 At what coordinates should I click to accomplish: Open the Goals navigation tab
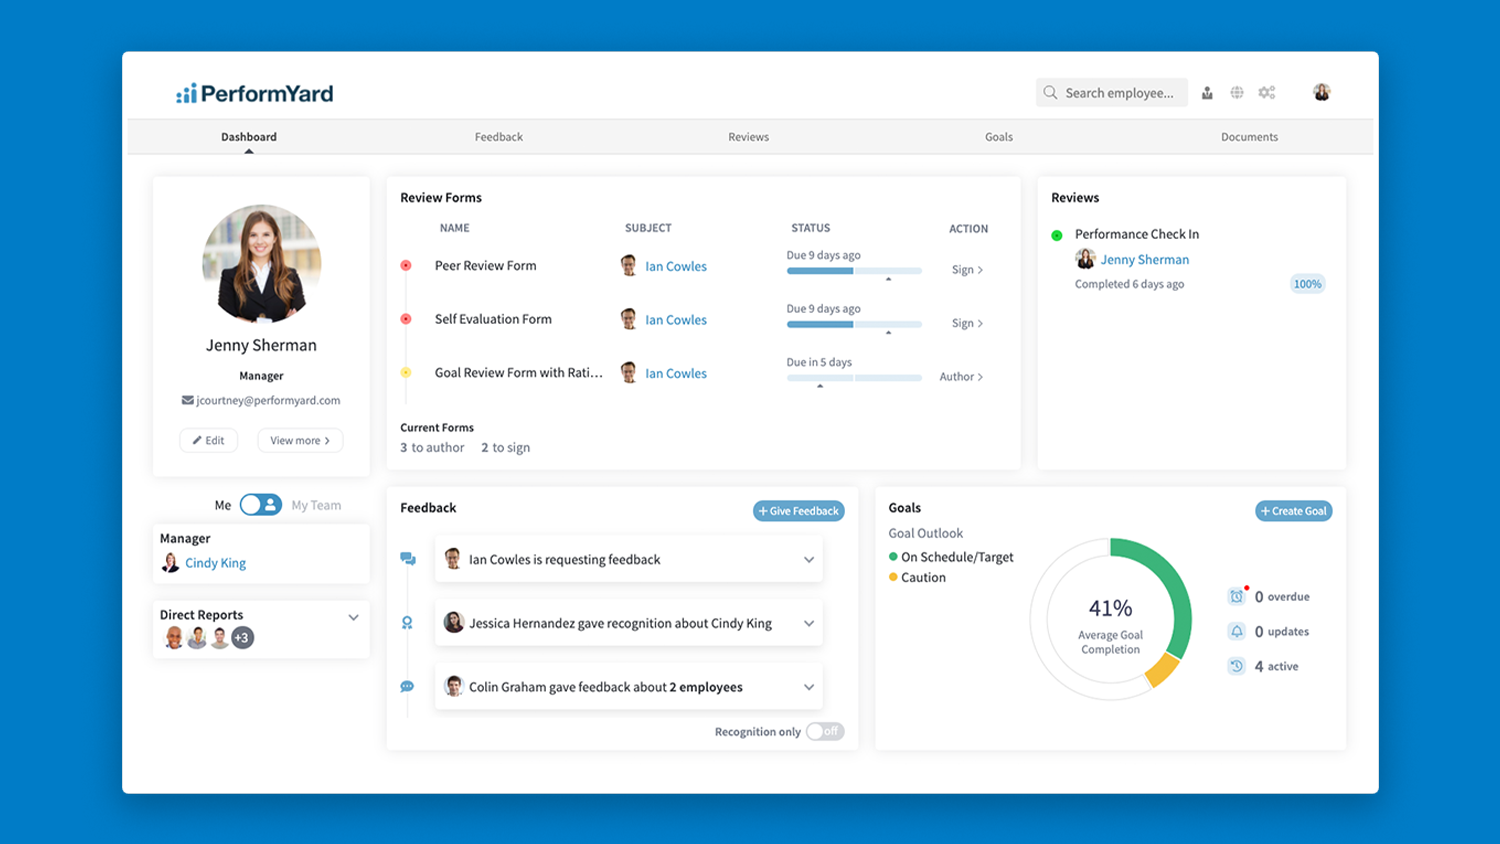pos(998,137)
